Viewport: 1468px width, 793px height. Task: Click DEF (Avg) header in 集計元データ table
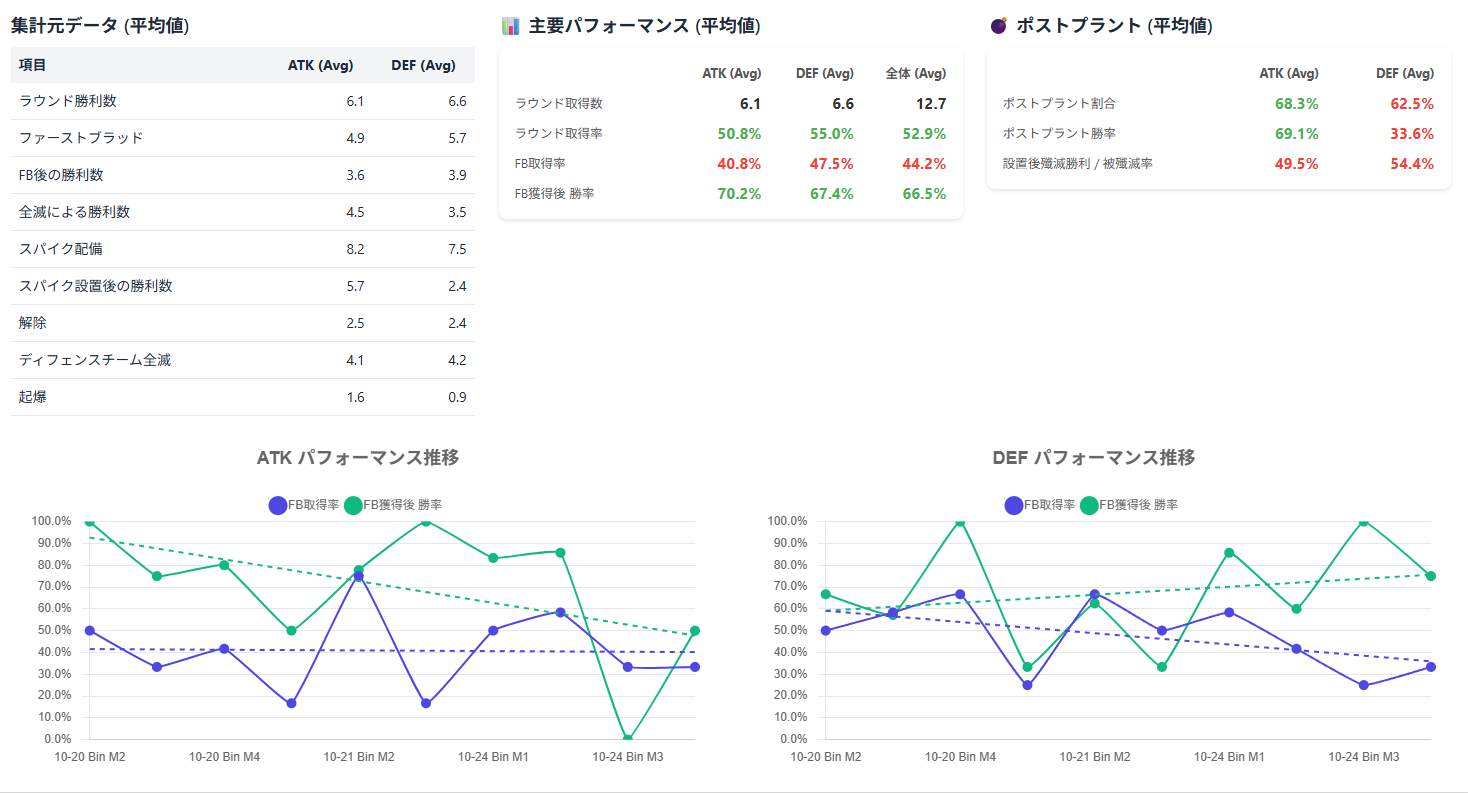point(423,66)
